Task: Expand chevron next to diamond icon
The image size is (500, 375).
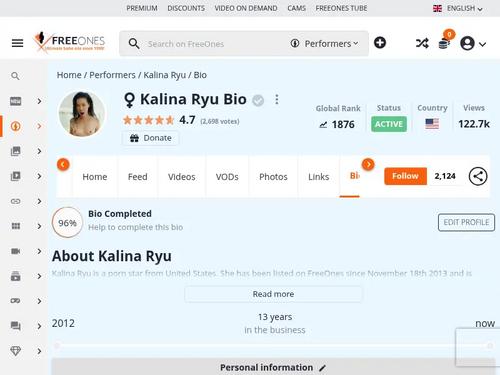Action: [x=39, y=351]
